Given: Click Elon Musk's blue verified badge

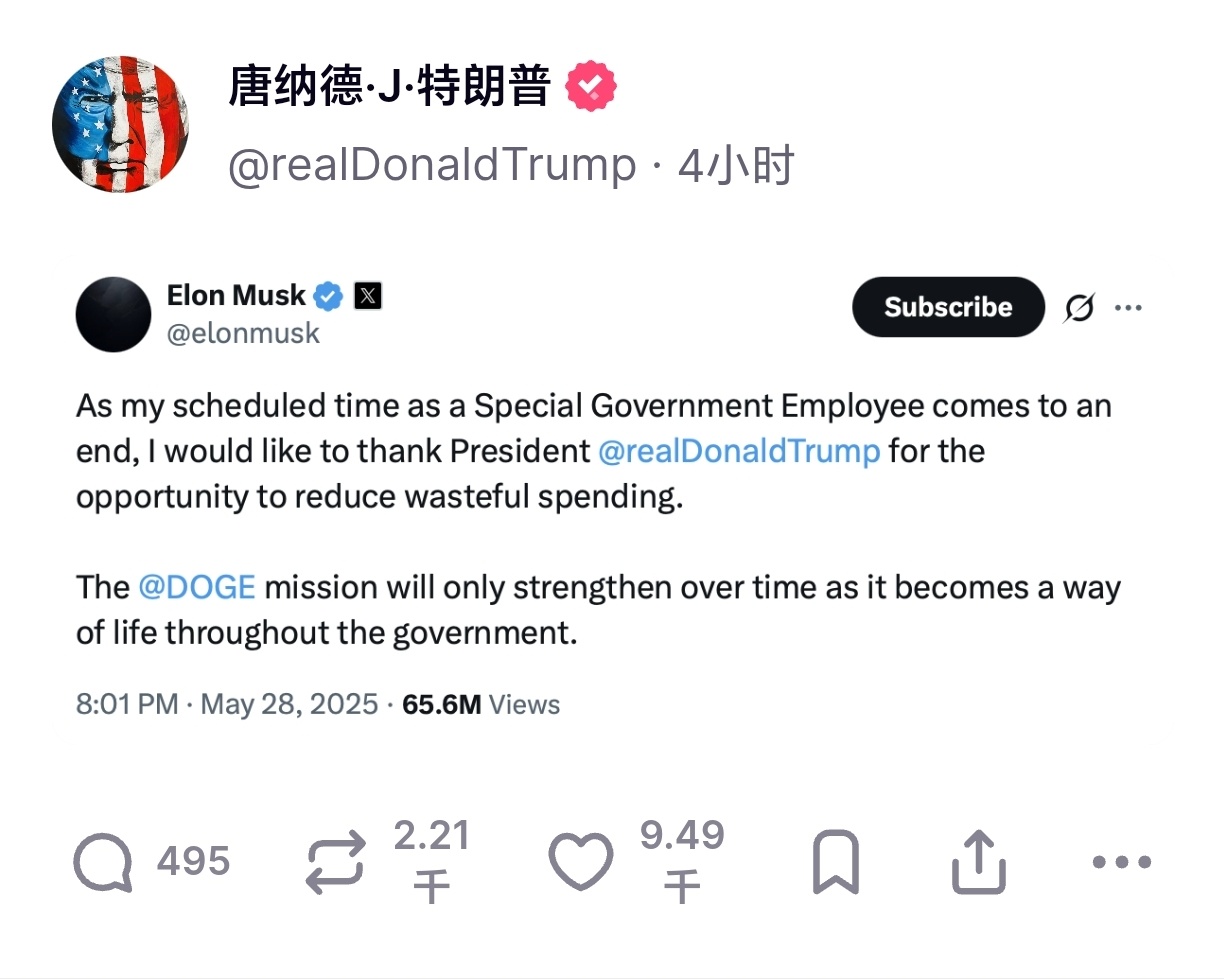Looking at the screenshot, I should (329, 296).
